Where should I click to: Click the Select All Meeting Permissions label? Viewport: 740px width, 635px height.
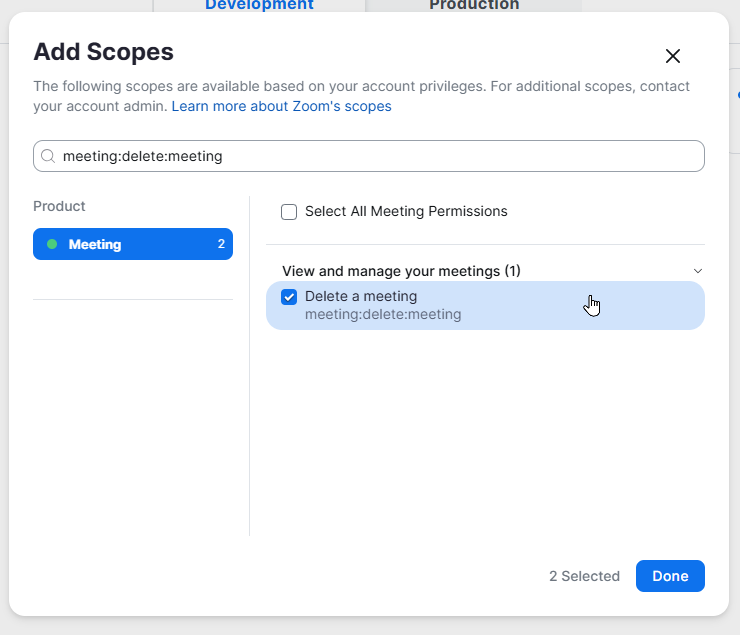tap(406, 211)
